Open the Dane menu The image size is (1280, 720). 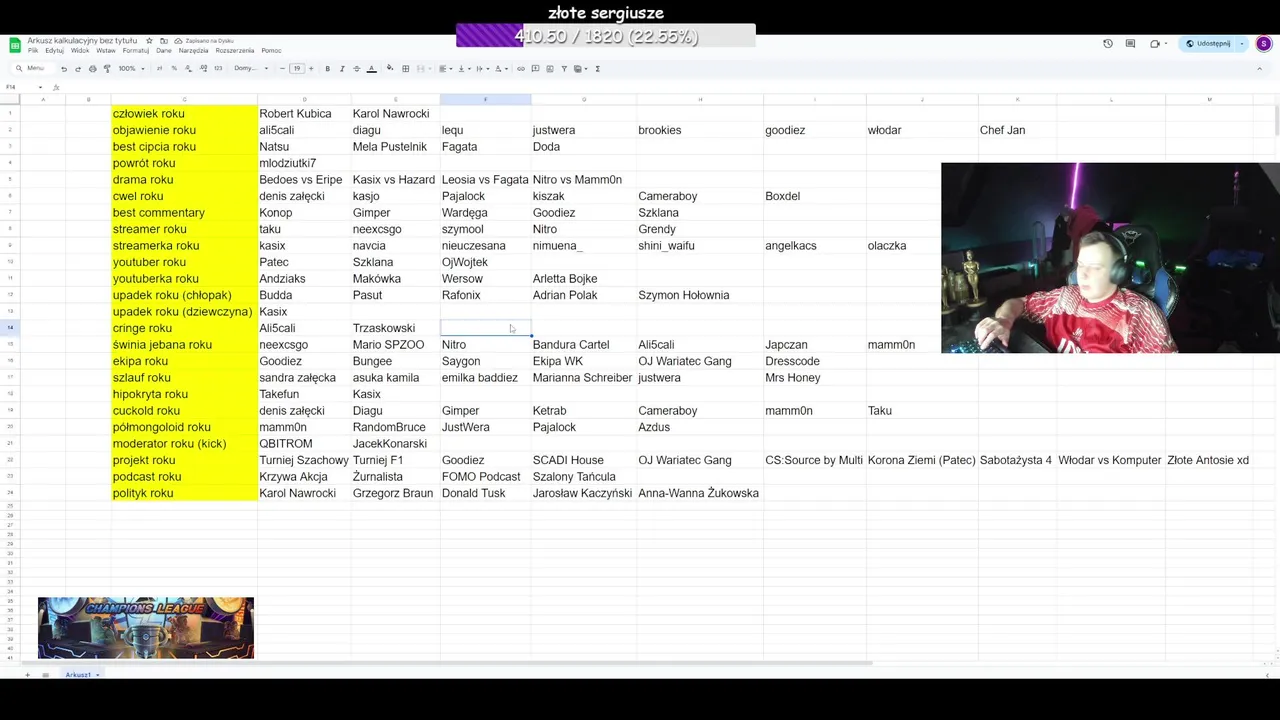click(164, 51)
